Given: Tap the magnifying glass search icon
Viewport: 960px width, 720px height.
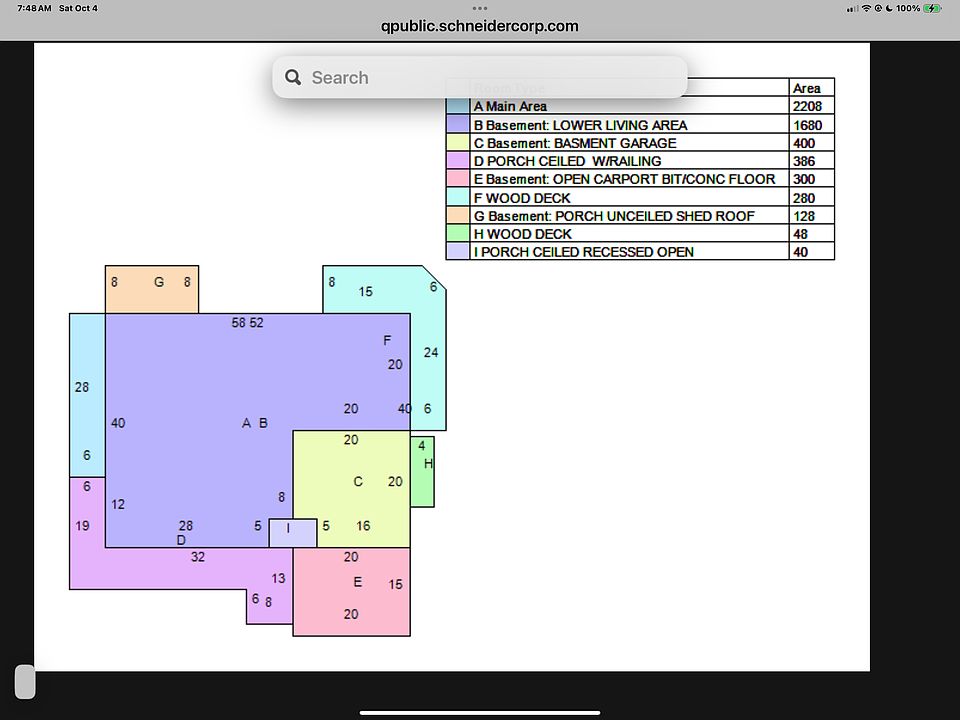Looking at the screenshot, I should pyautogui.click(x=293, y=78).
